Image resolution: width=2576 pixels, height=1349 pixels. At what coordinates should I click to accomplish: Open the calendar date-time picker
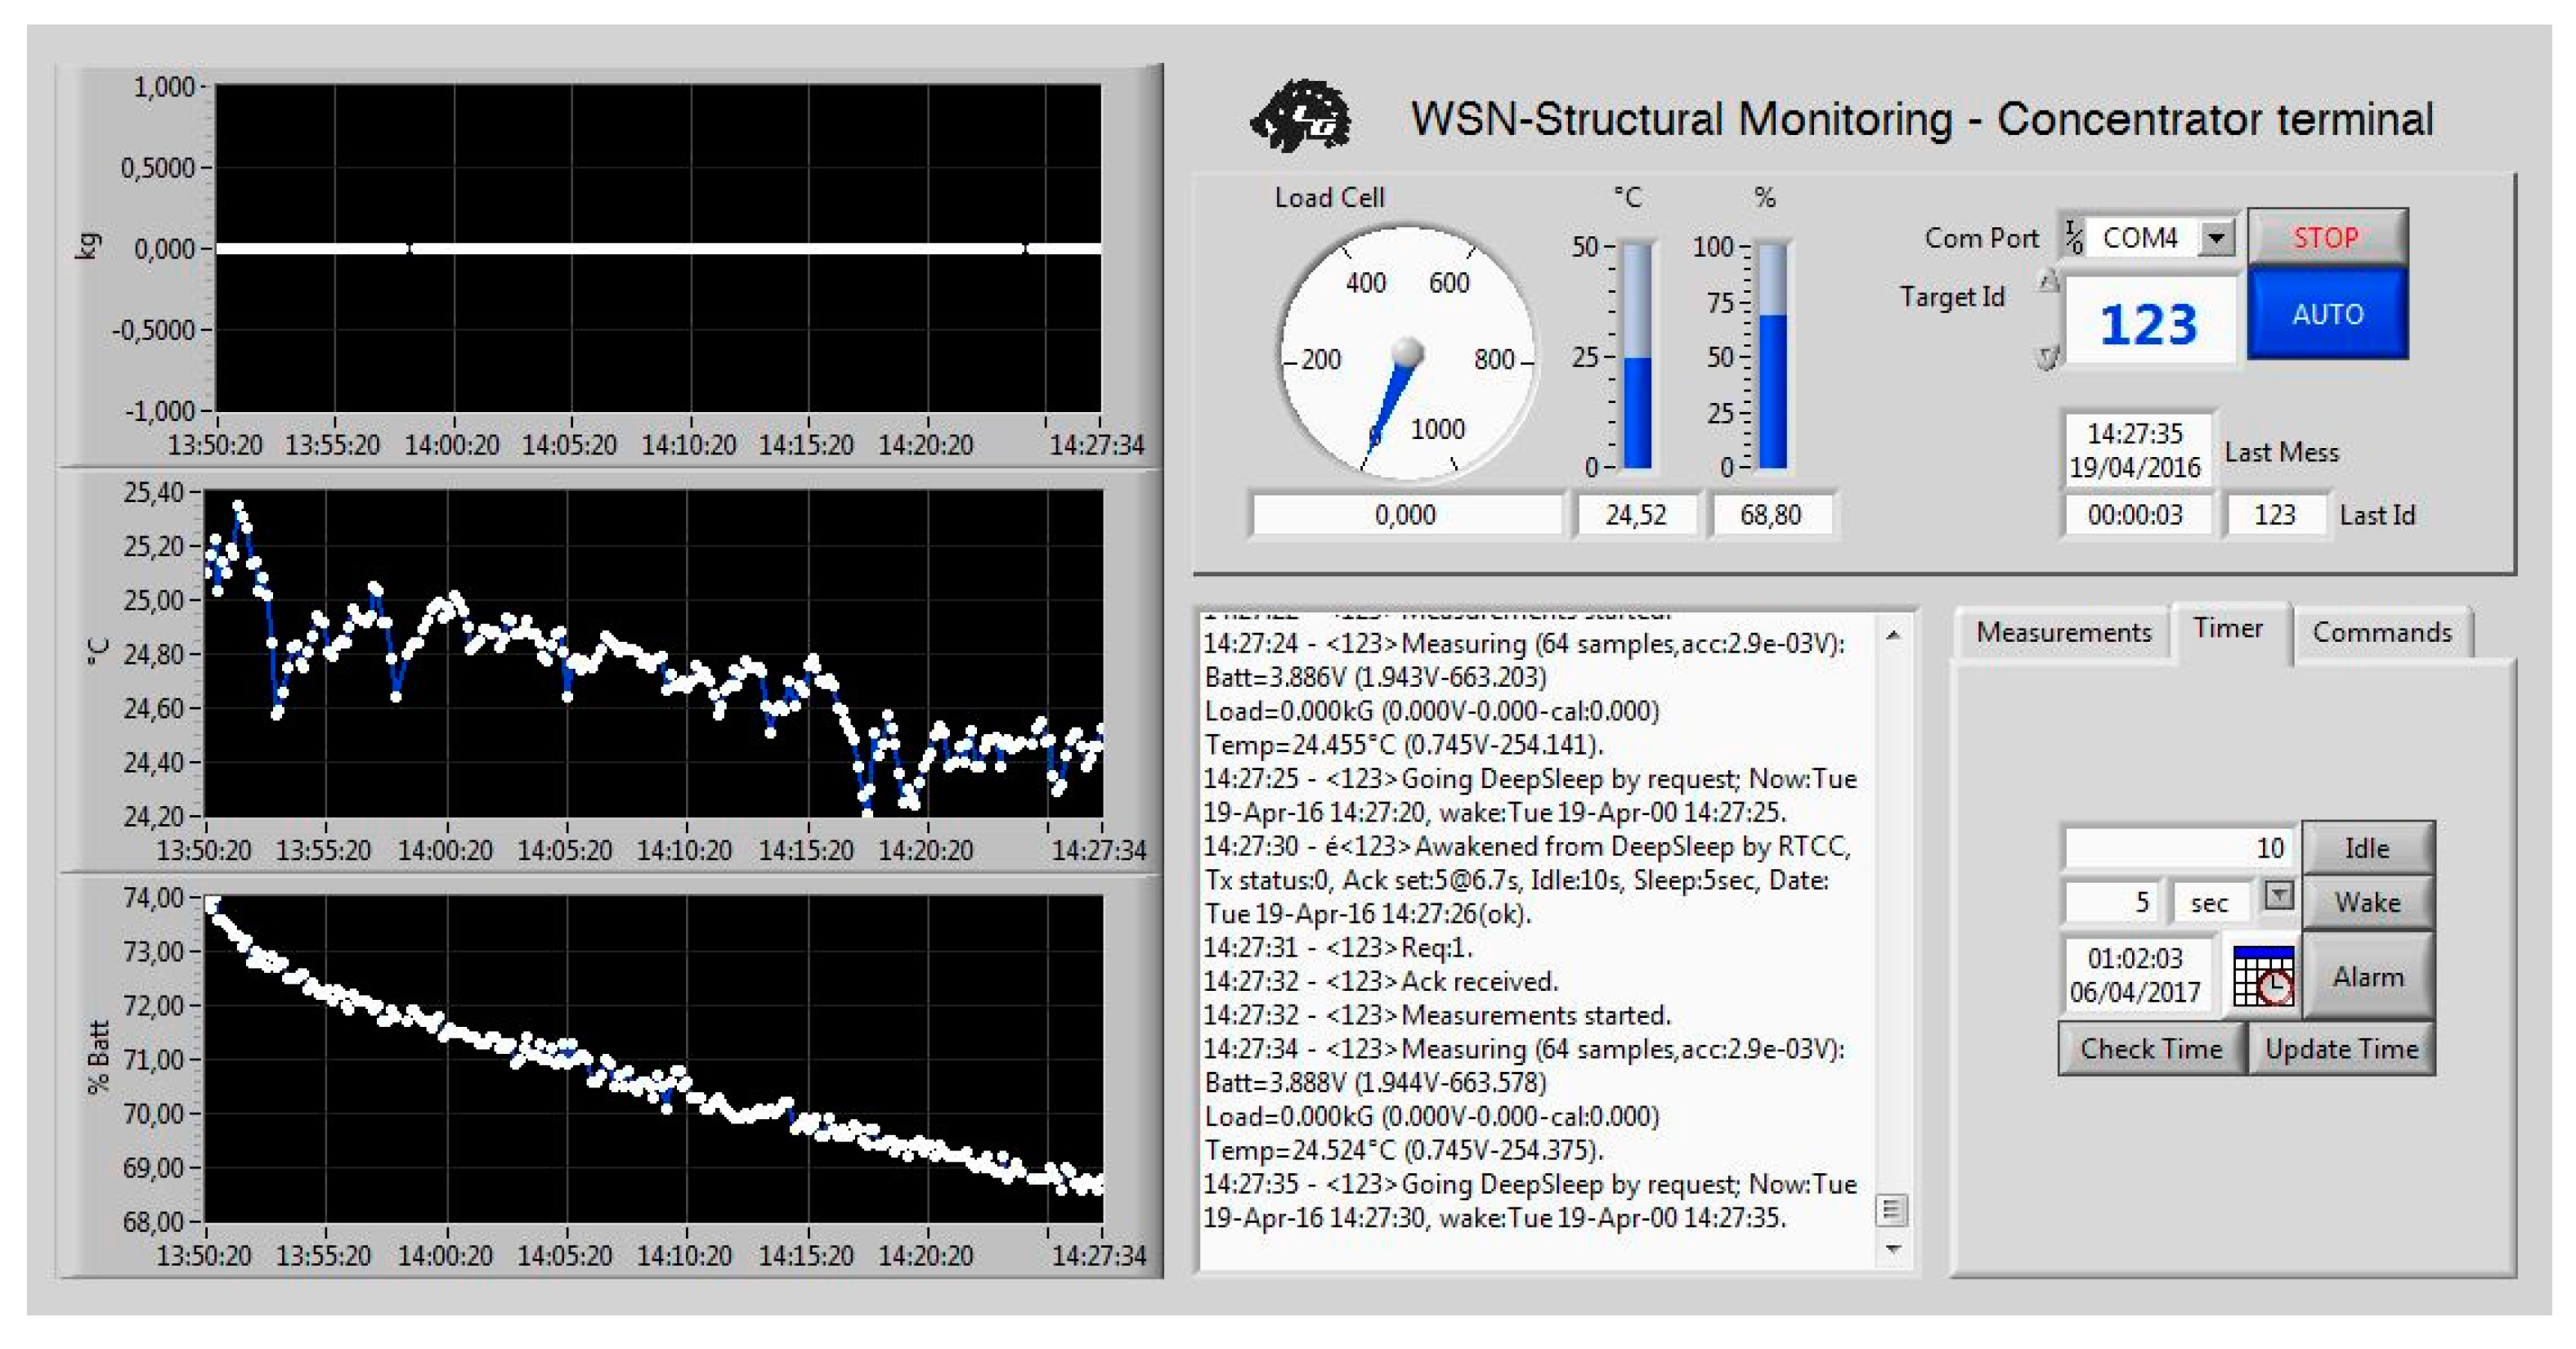[2263, 977]
